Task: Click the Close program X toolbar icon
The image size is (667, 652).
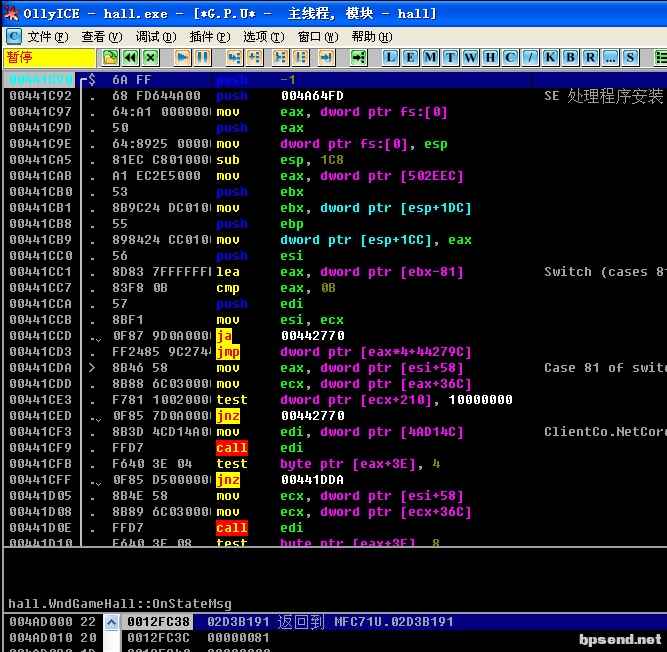Action: click(151, 57)
